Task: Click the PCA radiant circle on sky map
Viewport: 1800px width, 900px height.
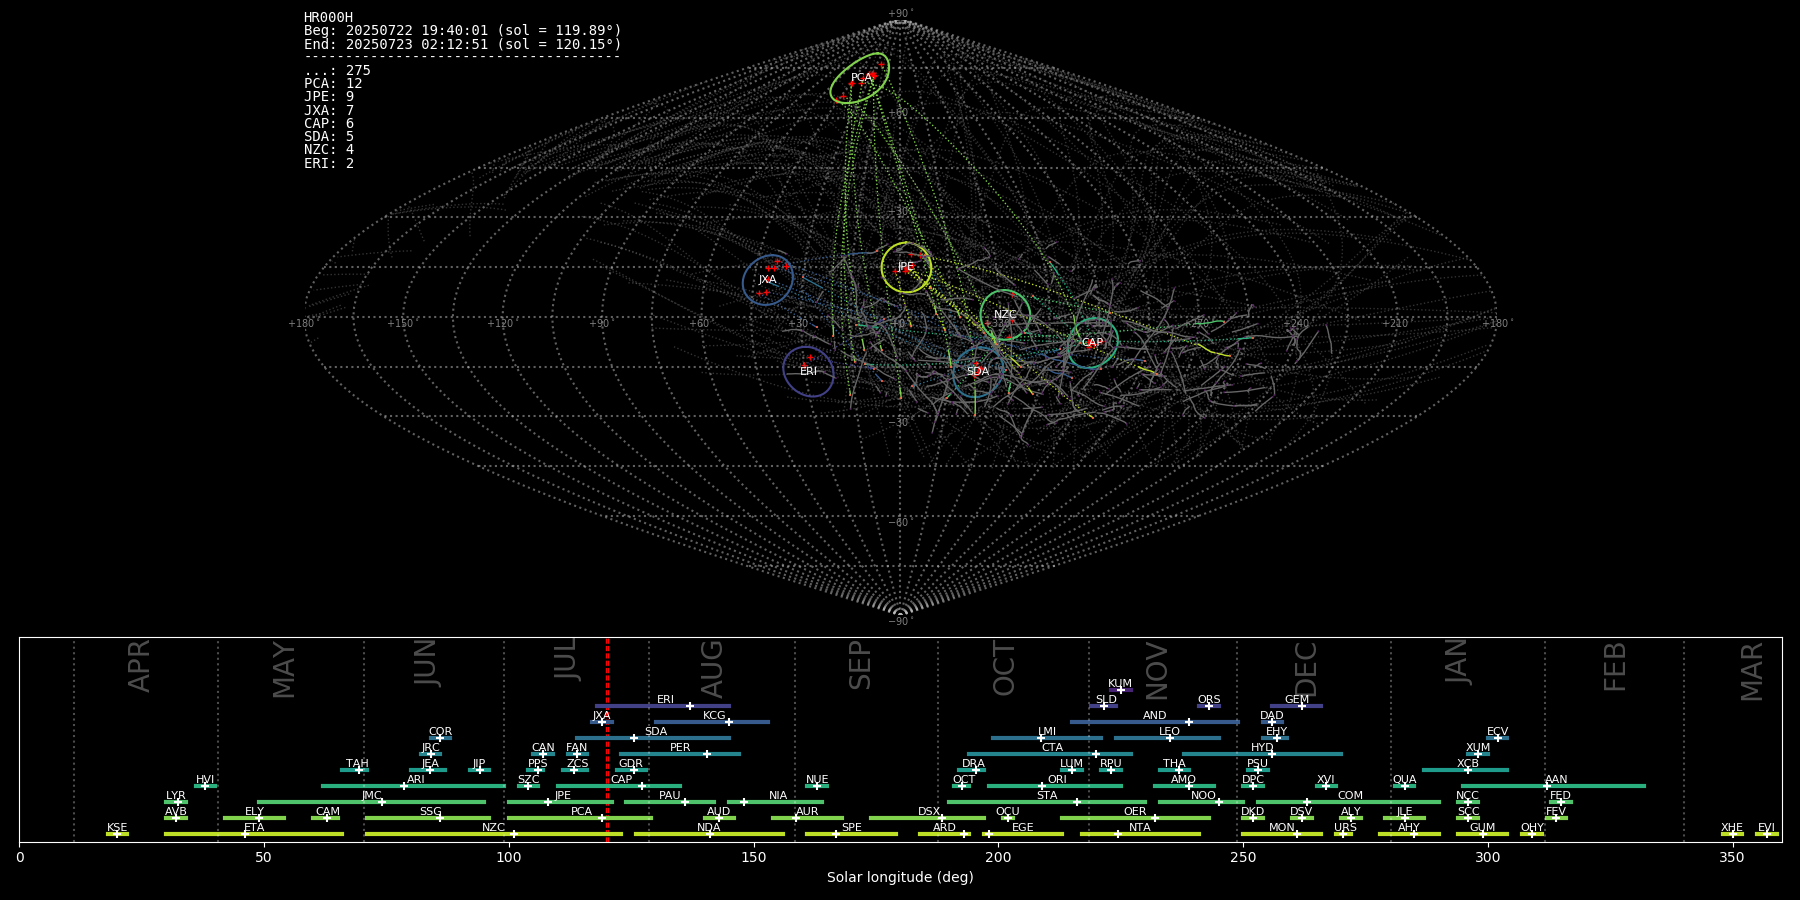Action: [860, 78]
